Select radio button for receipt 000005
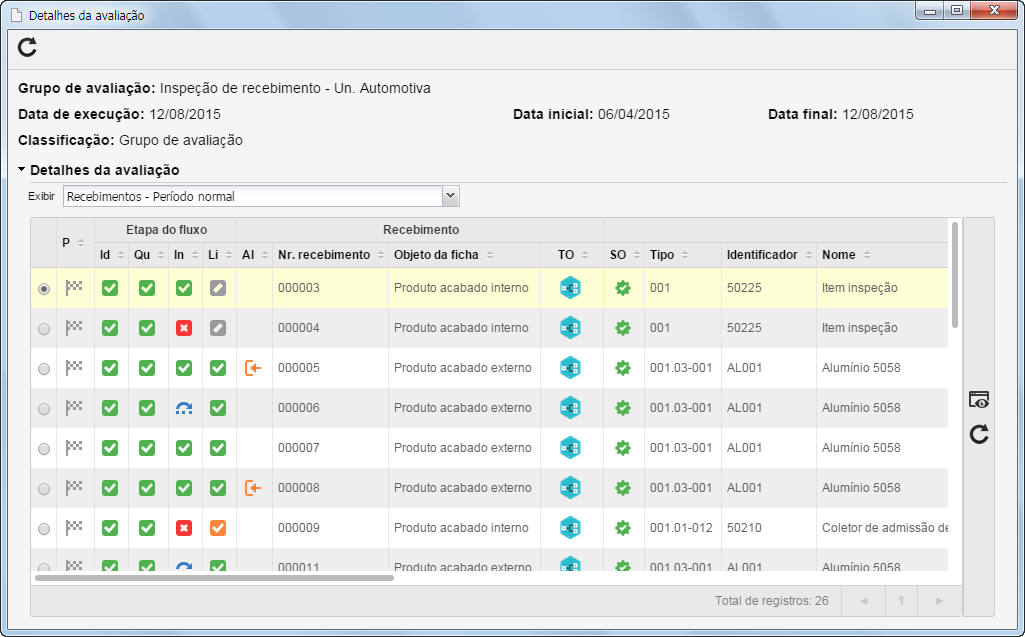 click(x=44, y=369)
